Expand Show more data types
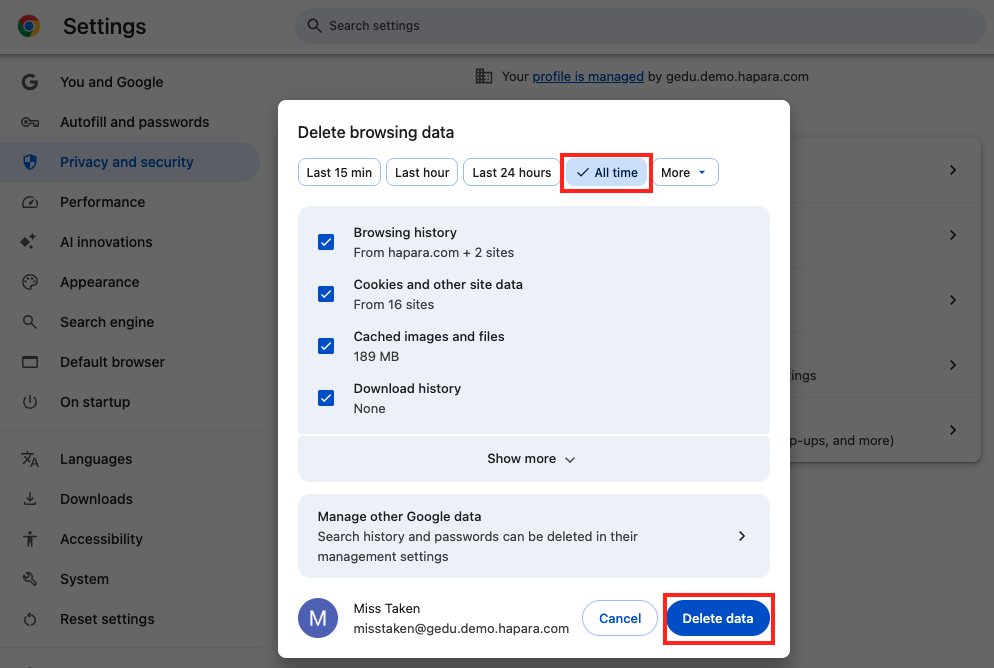 (x=534, y=459)
